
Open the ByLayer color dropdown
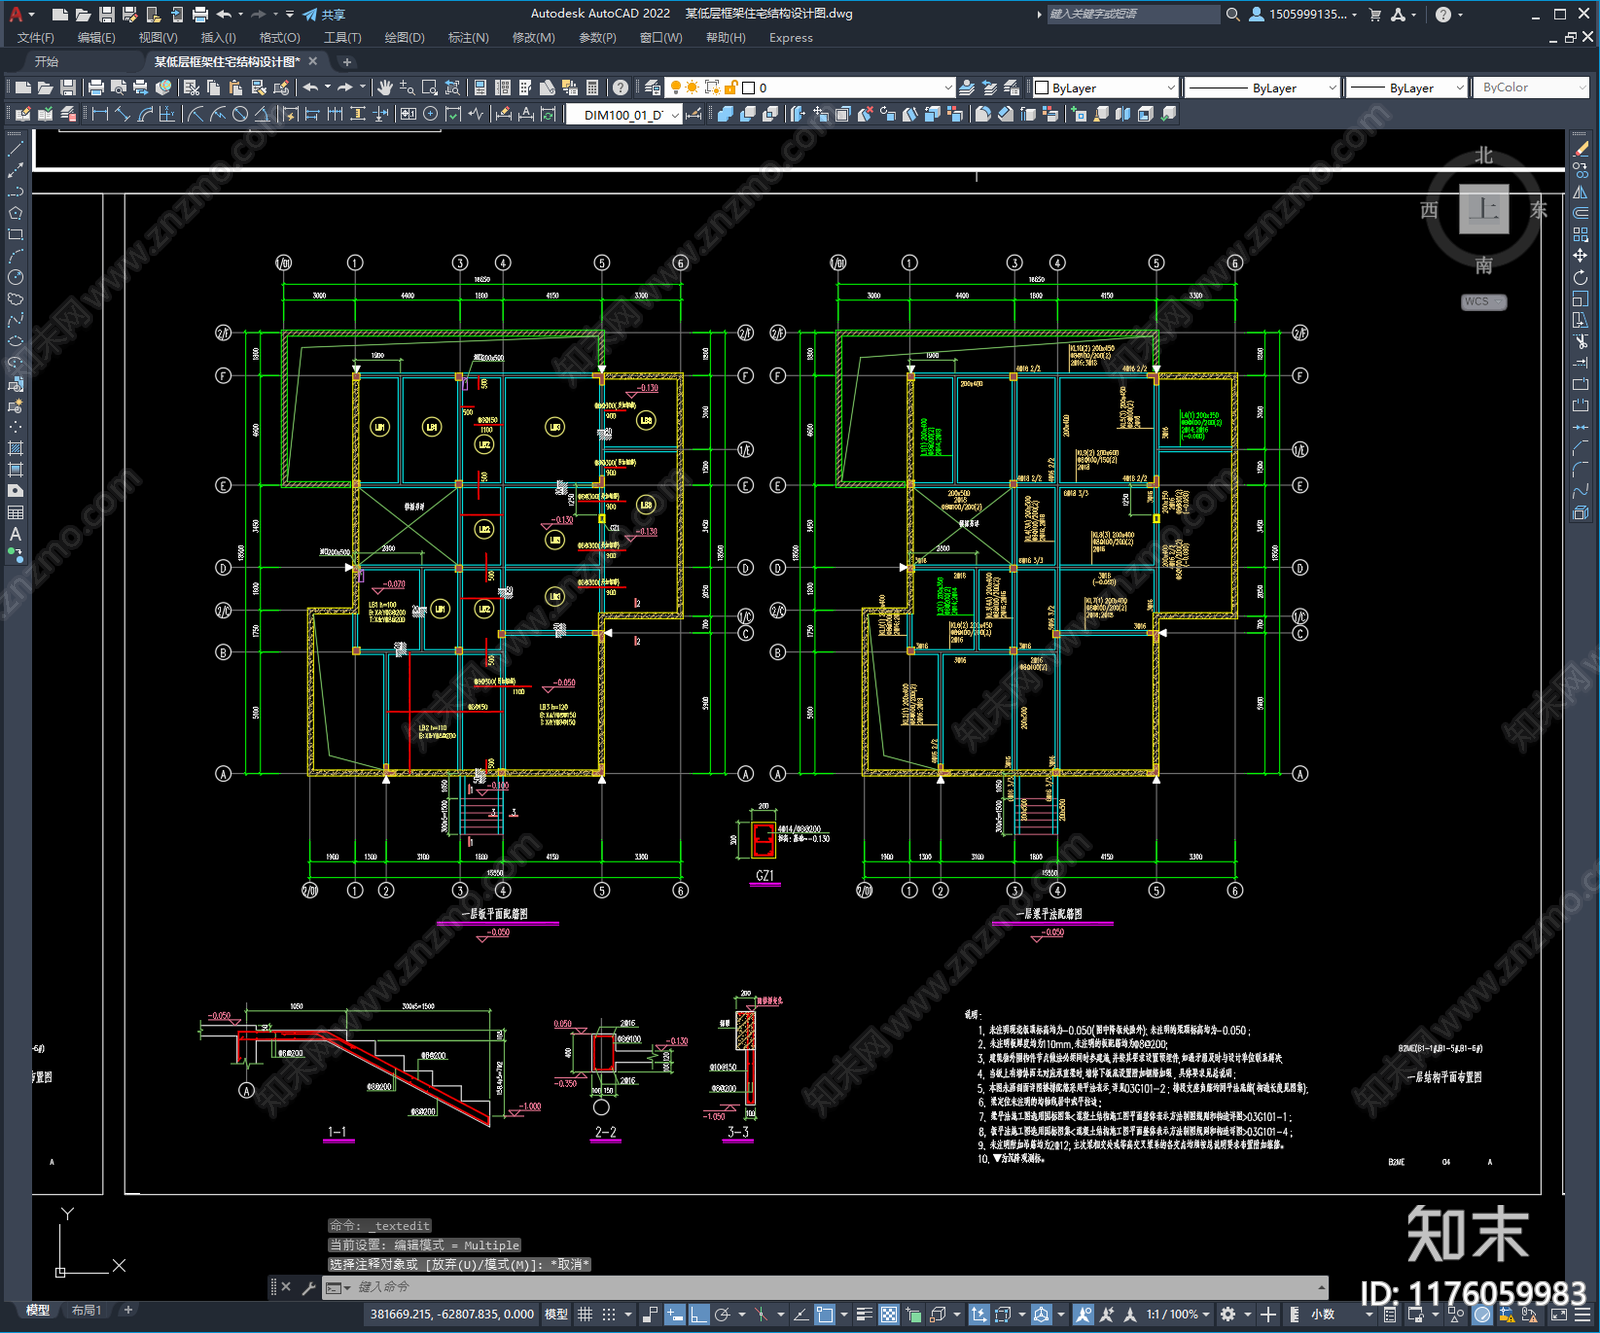[1105, 88]
